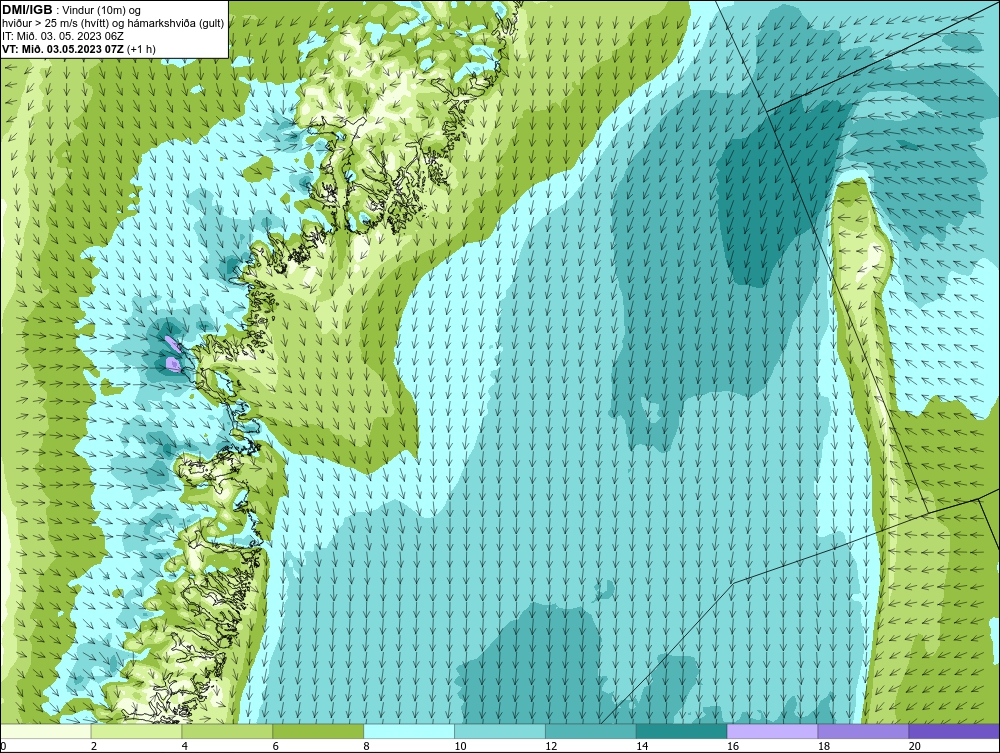1000x753 pixels.
Task: Click the legend scale label '0'
Action: (x=3, y=746)
